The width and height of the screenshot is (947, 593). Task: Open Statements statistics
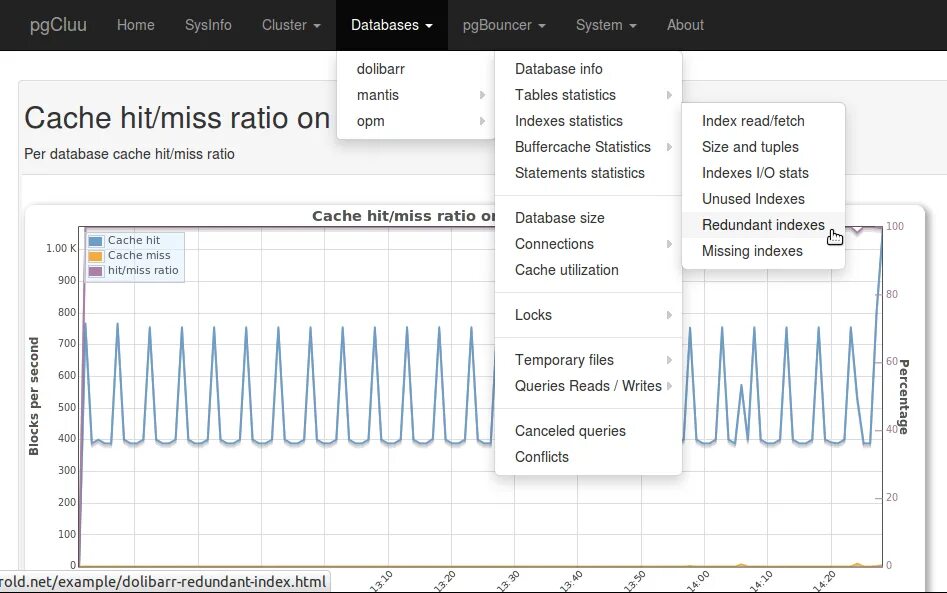point(588,173)
